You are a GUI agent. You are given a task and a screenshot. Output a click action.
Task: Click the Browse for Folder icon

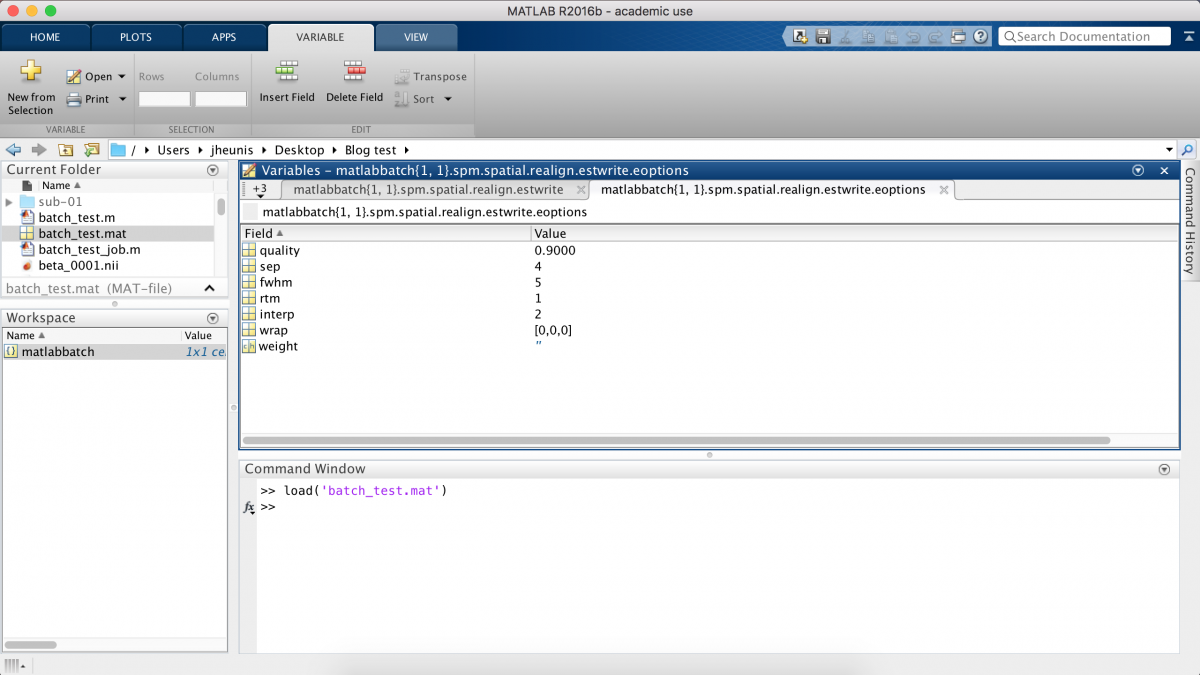tap(92, 150)
